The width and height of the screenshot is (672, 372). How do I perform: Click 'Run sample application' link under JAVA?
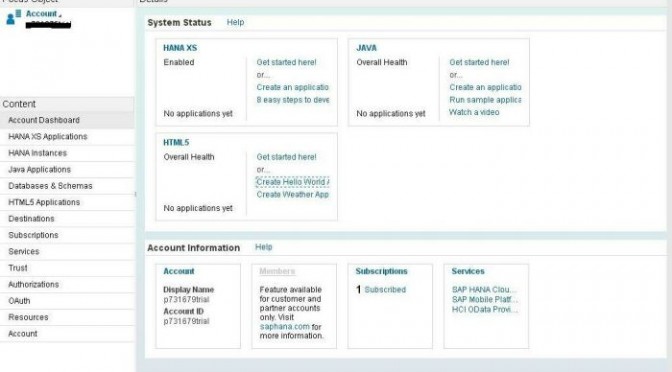485,100
